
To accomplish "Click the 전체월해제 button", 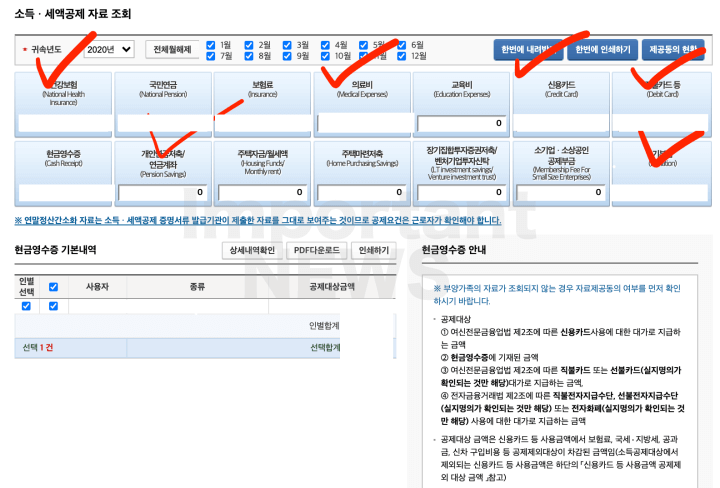I will tap(172, 50).
